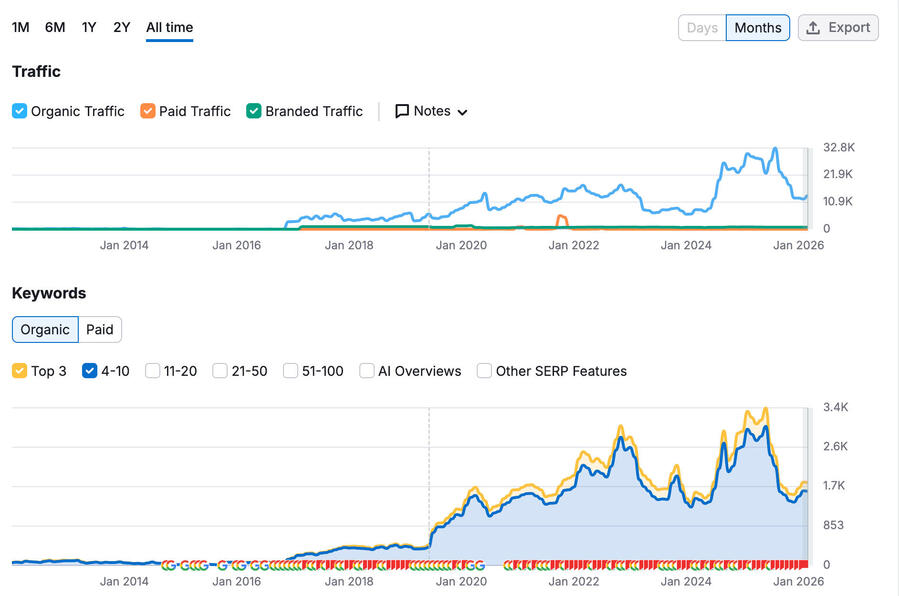Image resolution: width=899 pixels, height=596 pixels.
Task: Select the 1M time range tab
Action: tap(20, 28)
